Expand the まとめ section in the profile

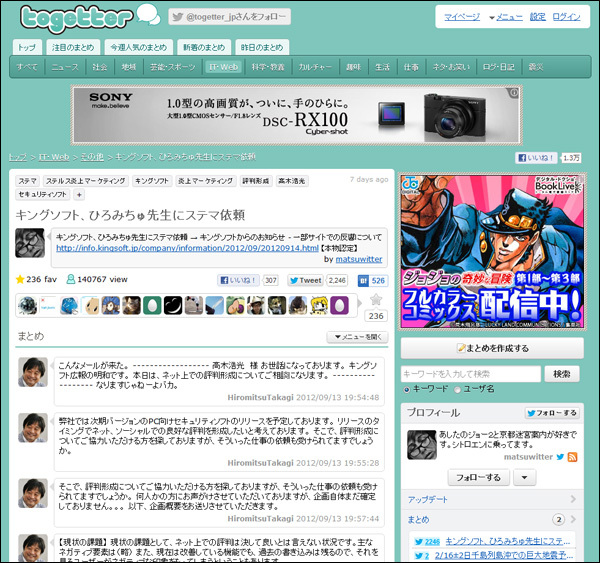(x=491, y=520)
